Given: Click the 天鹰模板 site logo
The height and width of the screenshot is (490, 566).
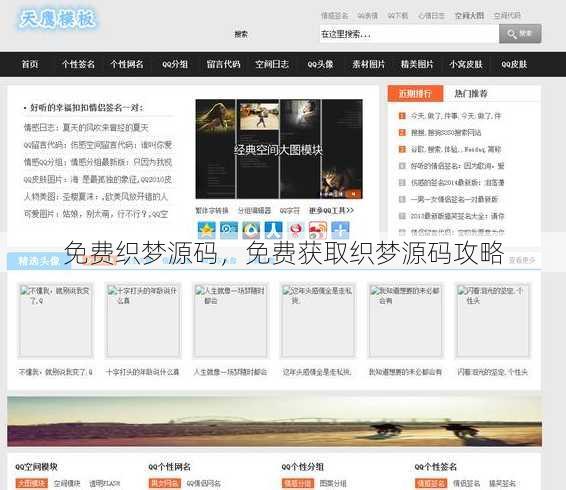Looking at the screenshot, I should tap(58, 19).
